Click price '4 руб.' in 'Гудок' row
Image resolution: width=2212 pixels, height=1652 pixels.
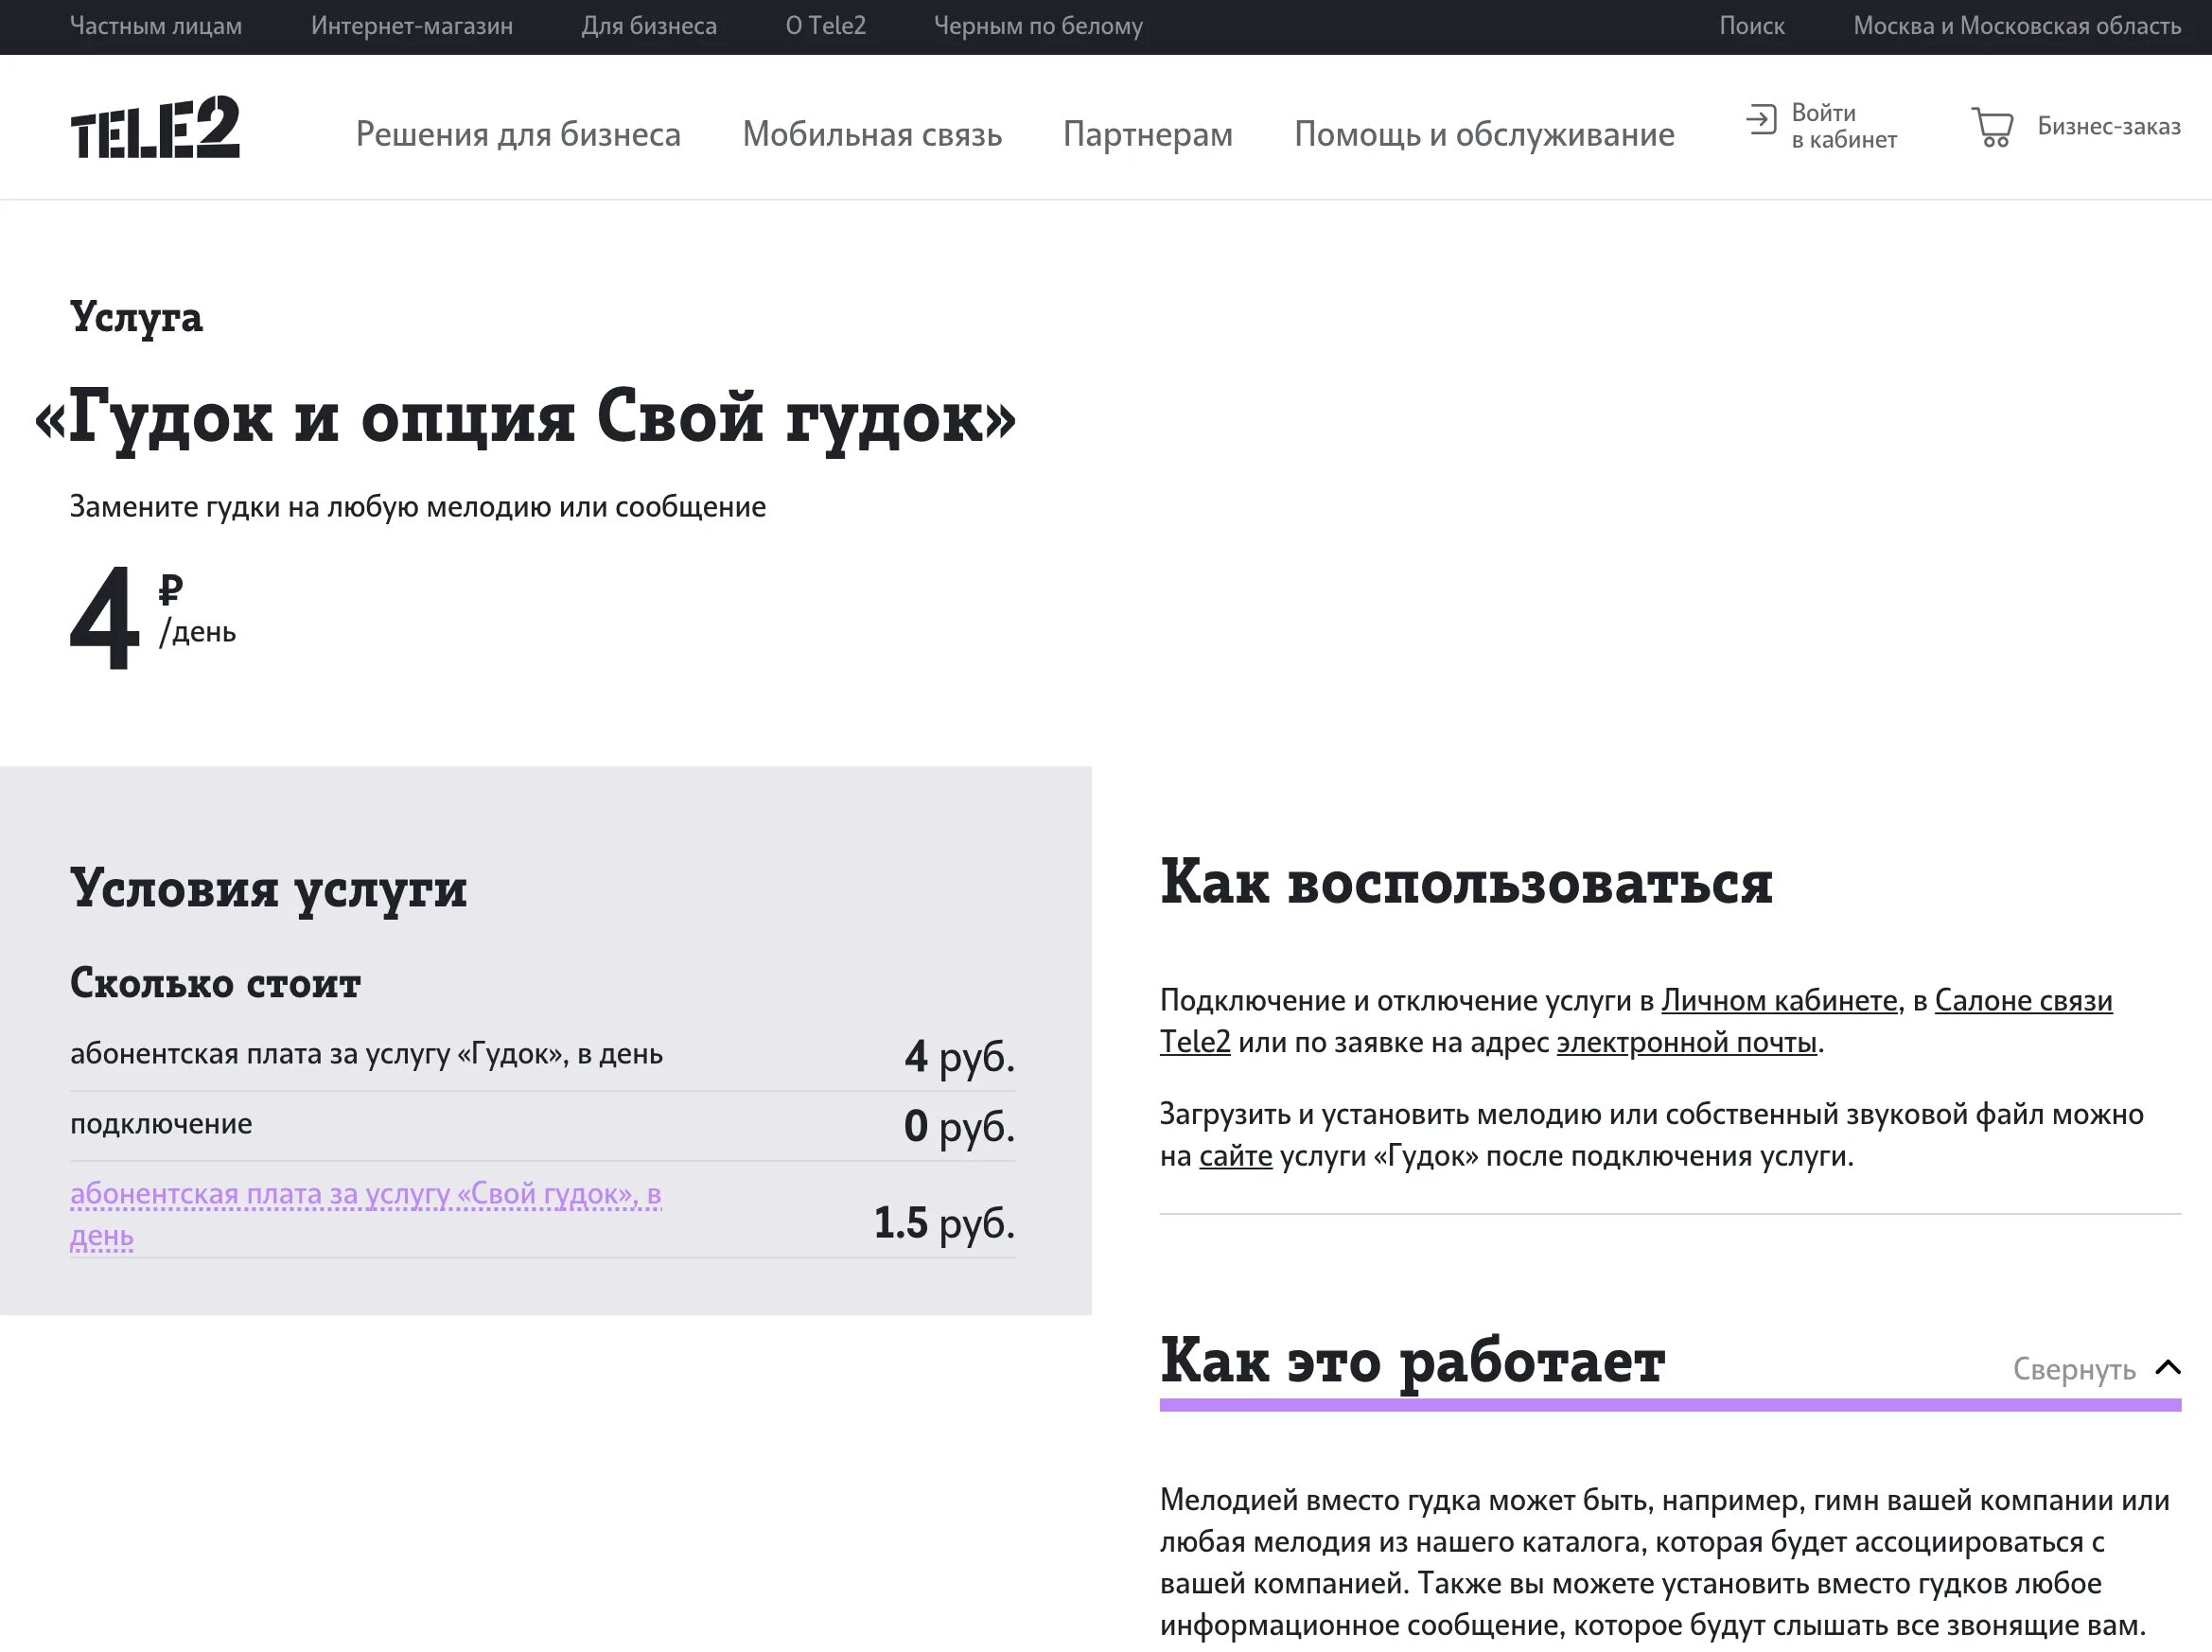click(959, 1056)
